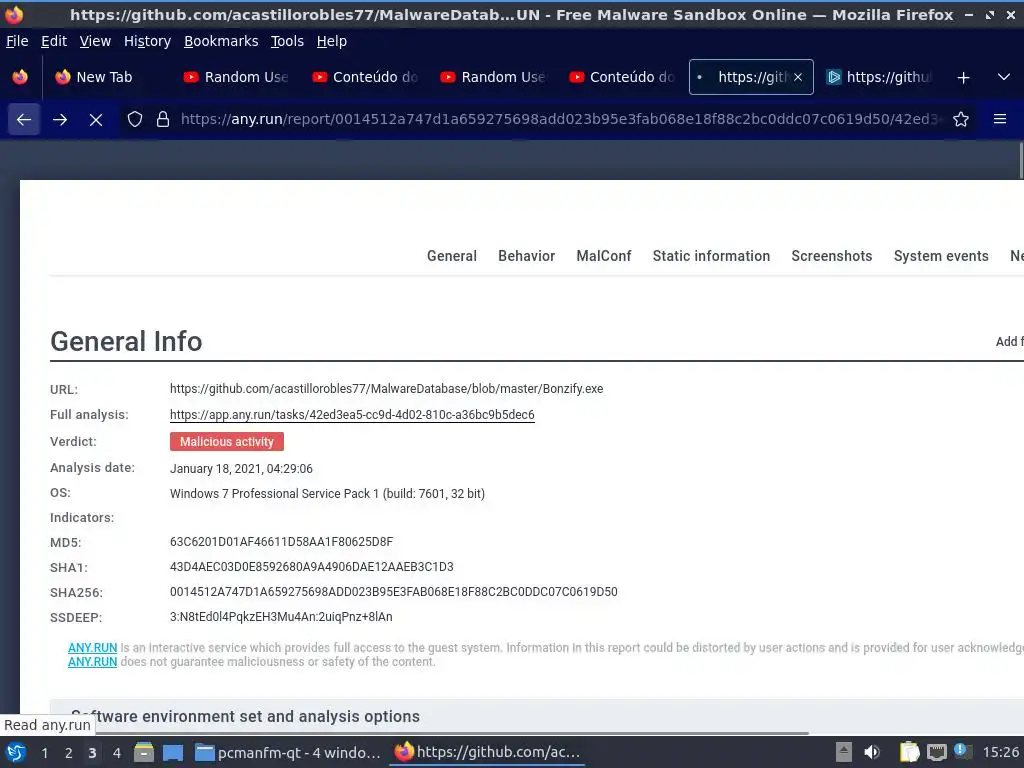Open volume speaker tray icon
Screen dimensions: 1024x768
pyautogui.click(x=872, y=752)
